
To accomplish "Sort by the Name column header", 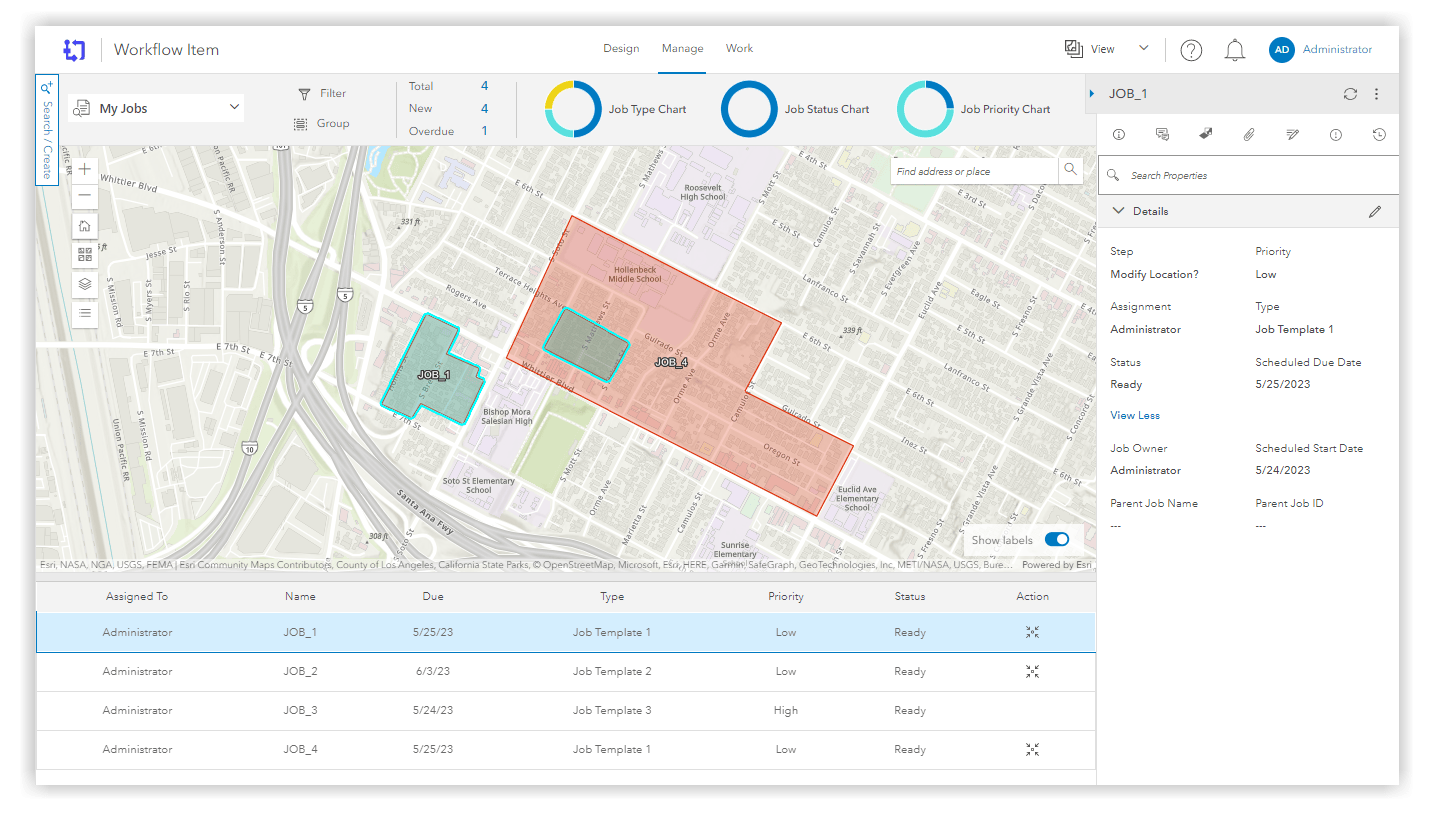I will tap(300, 597).
